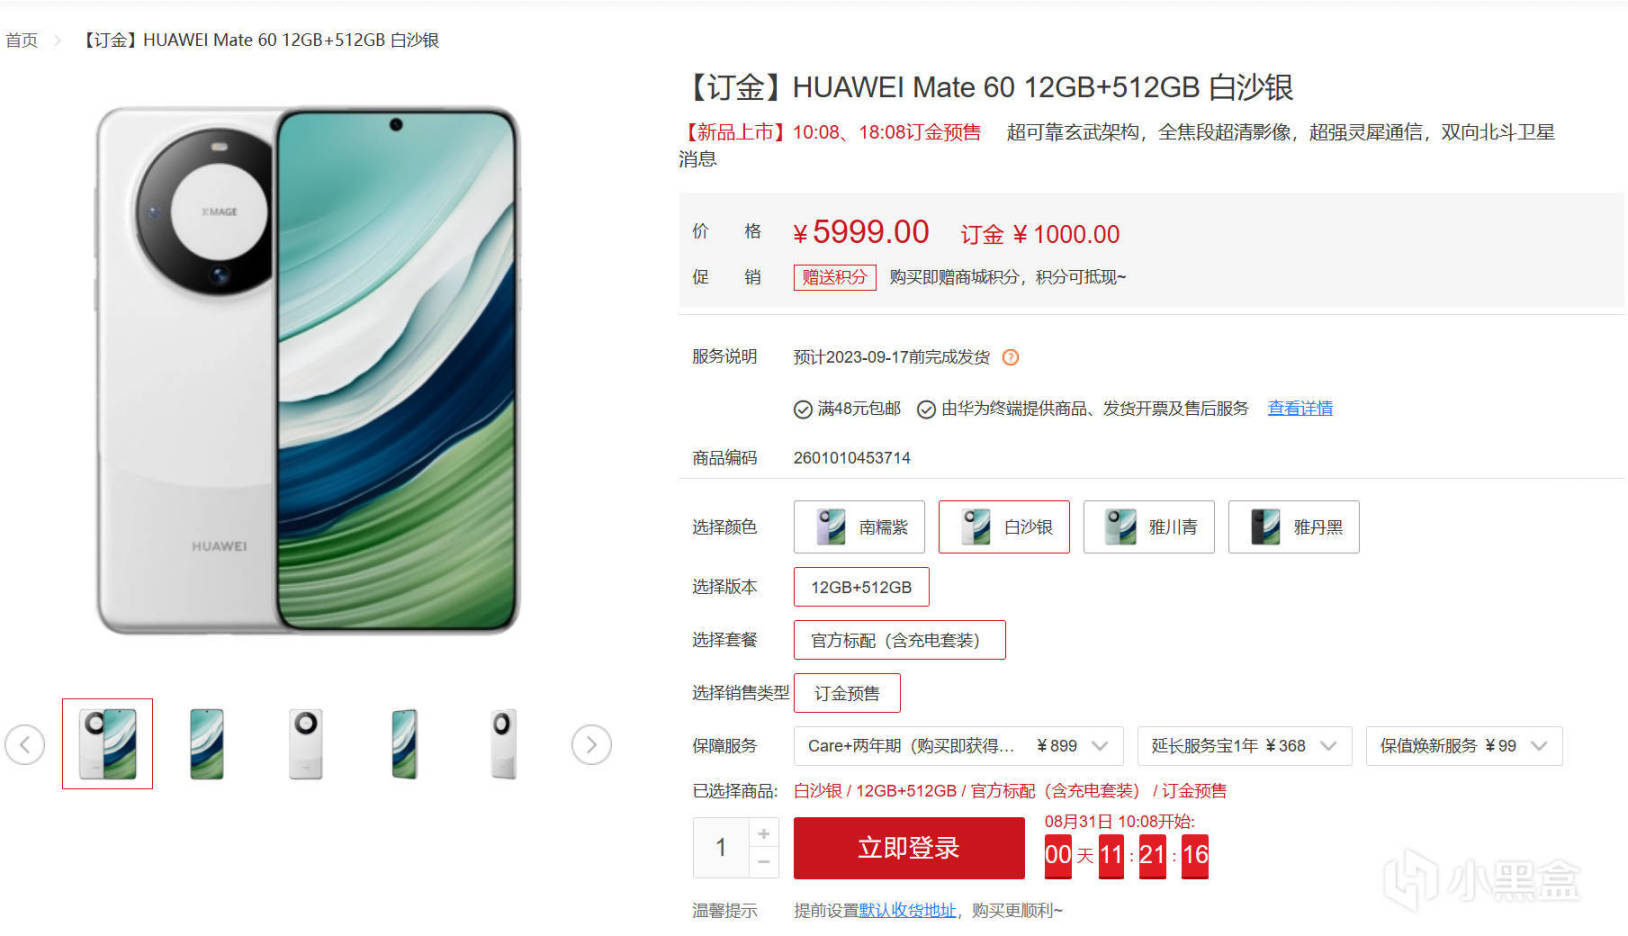Select the 南糯紫 color option
Image resolution: width=1628 pixels, height=936 pixels.
859,527
